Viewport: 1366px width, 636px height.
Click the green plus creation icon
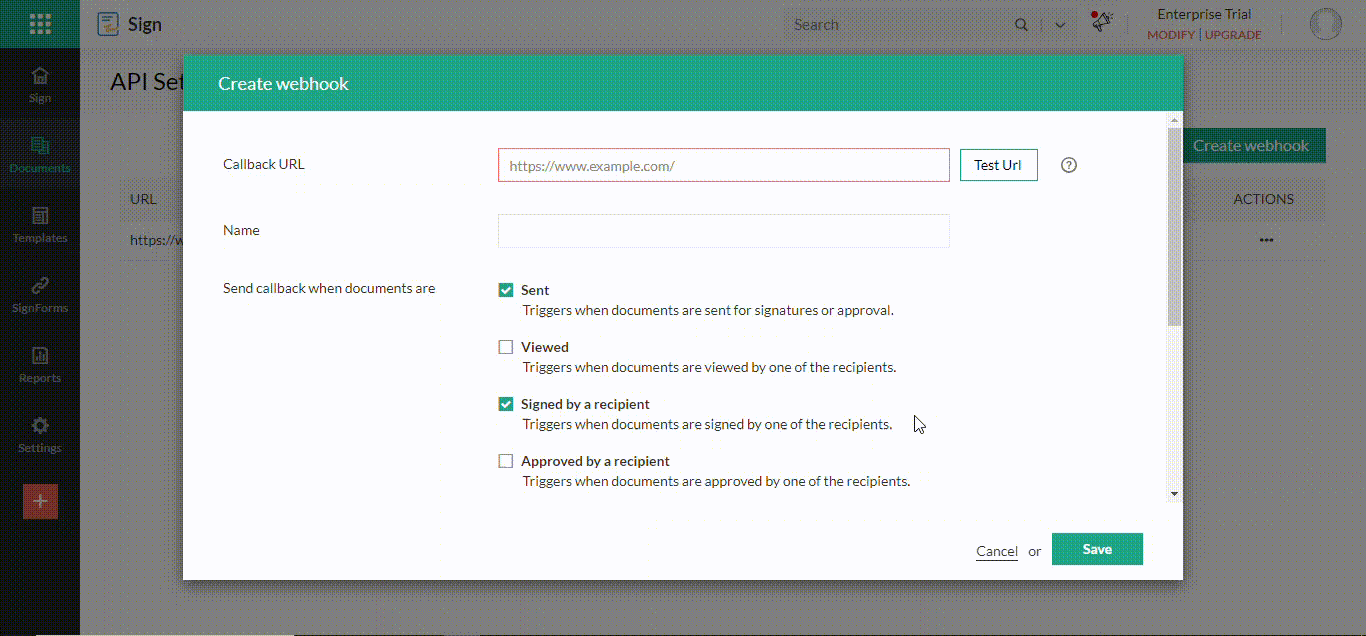(x=40, y=501)
